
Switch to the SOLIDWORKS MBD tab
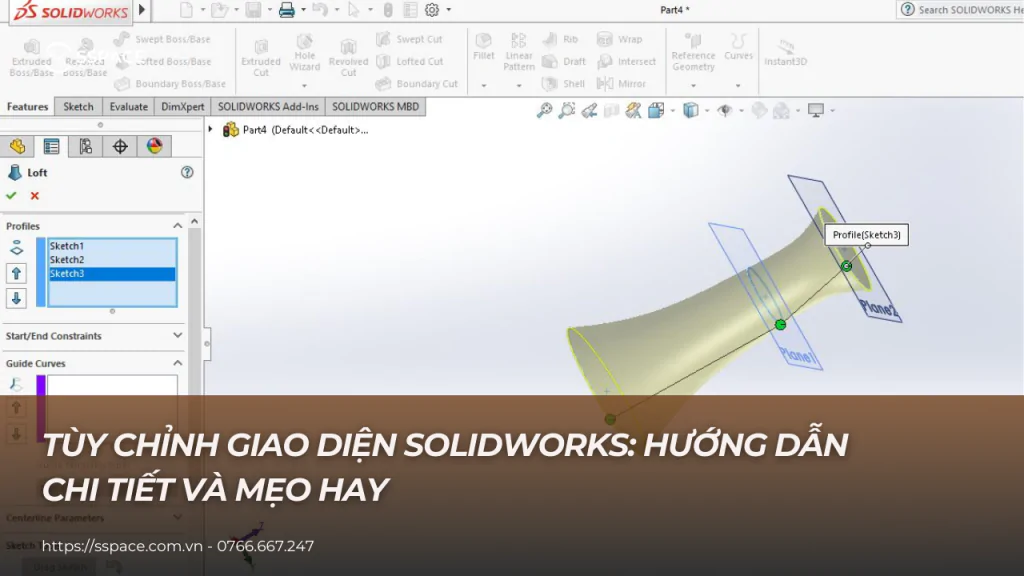tap(376, 106)
